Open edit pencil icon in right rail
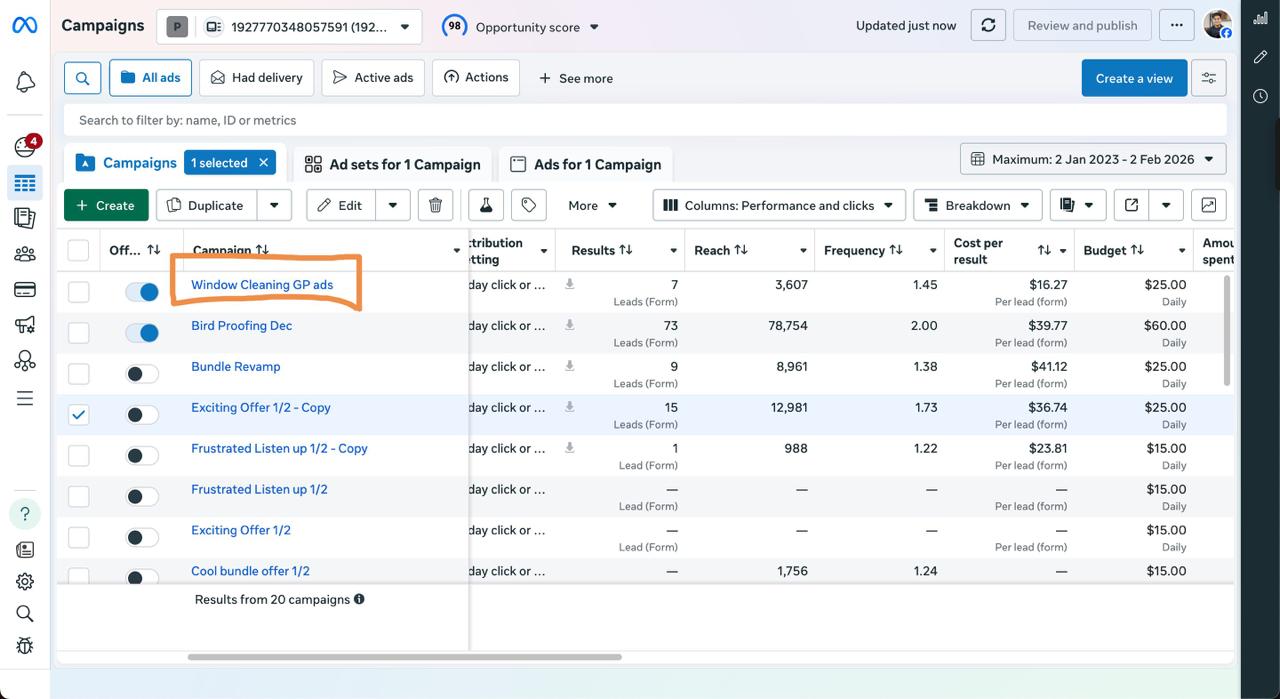The height and width of the screenshot is (699, 1280). click(x=1260, y=57)
